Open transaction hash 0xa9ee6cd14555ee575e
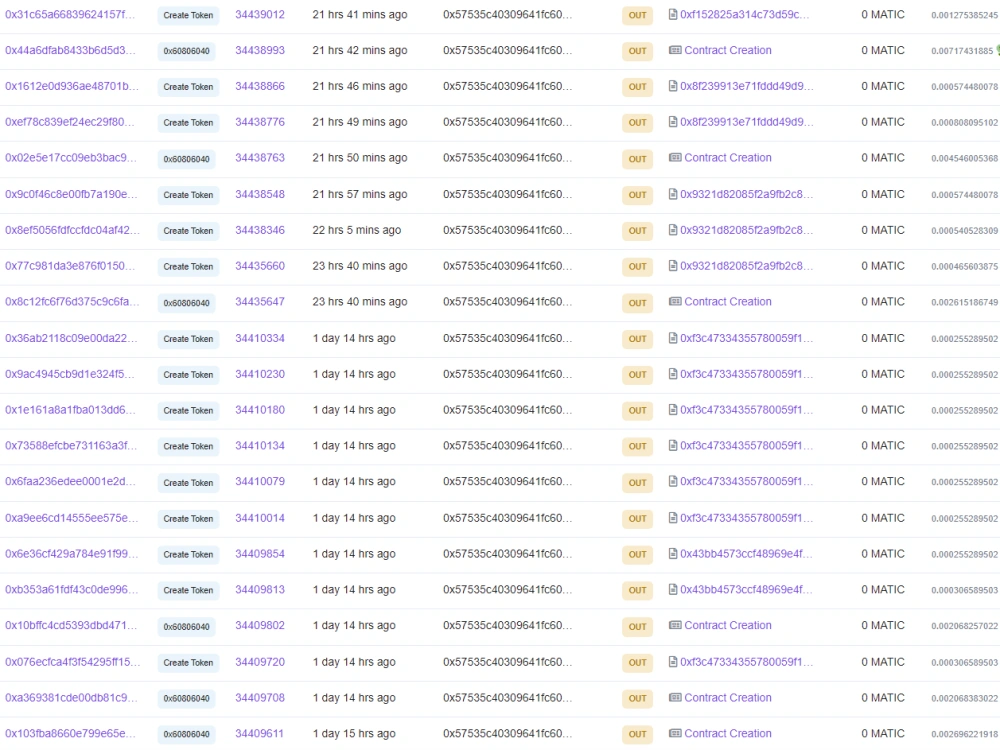The width and height of the screenshot is (1000, 750). pos(71,518)
